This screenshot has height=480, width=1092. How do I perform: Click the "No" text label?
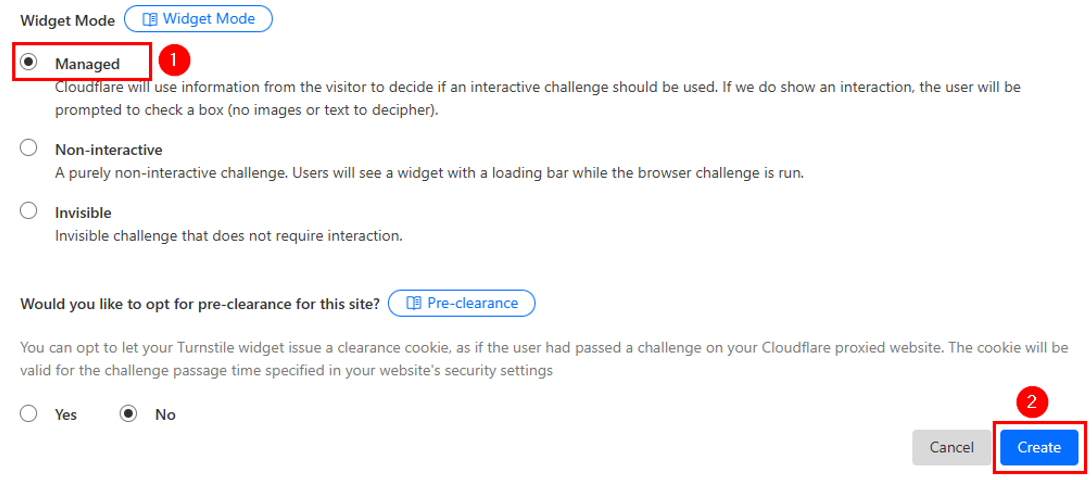click(x=165, y=415)
